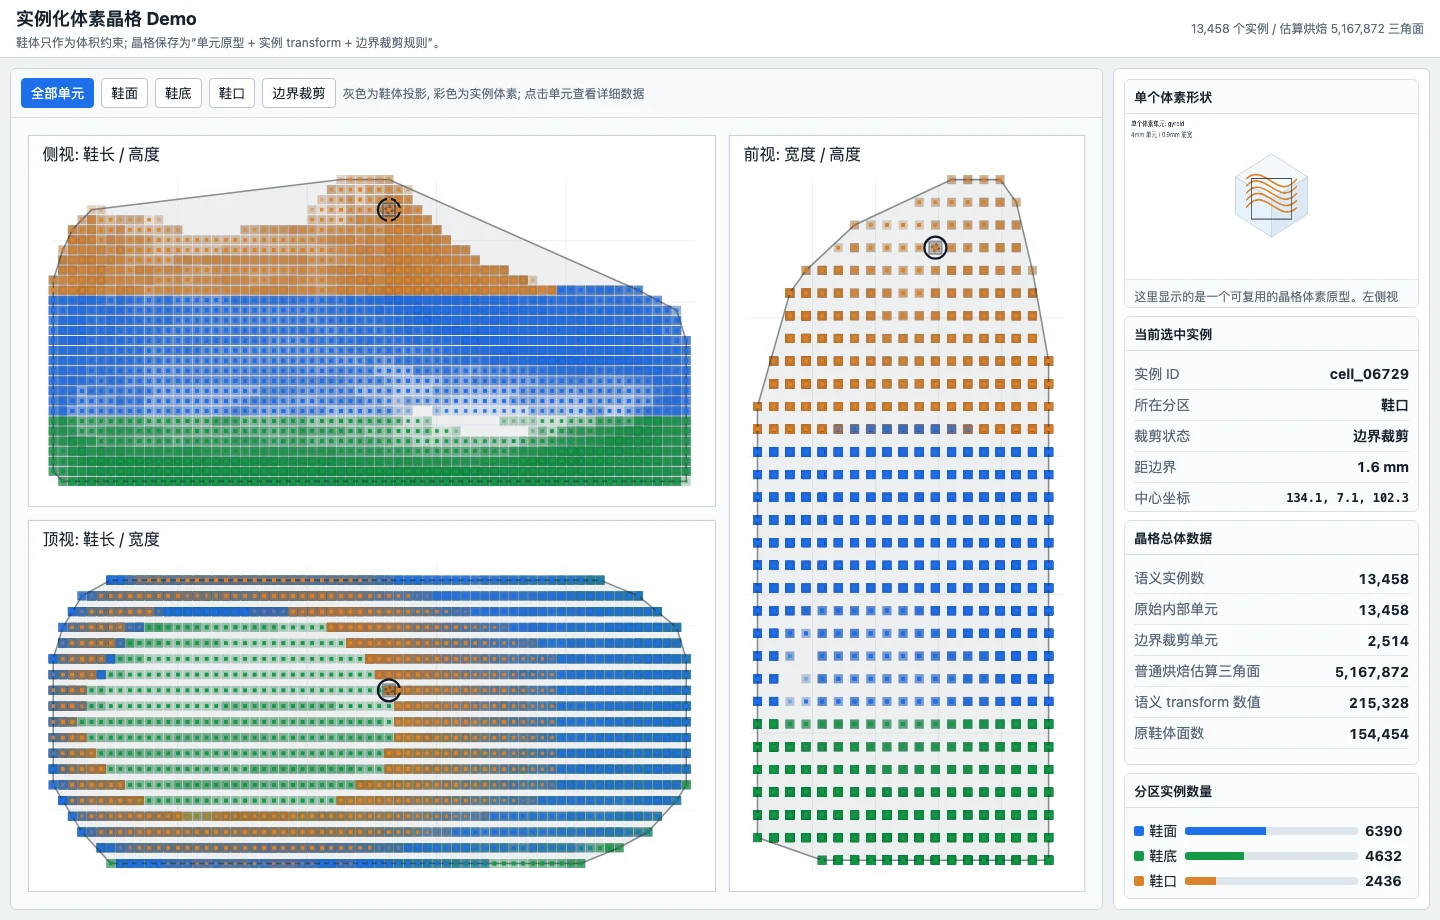Click the 鞋口 instance count bar
The width and height of the screenshot is (1440, 920).
[x=1271, y=881]
